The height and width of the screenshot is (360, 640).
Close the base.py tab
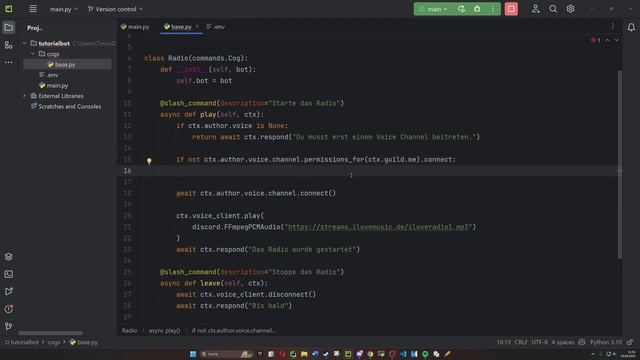[x=197, y=27]
